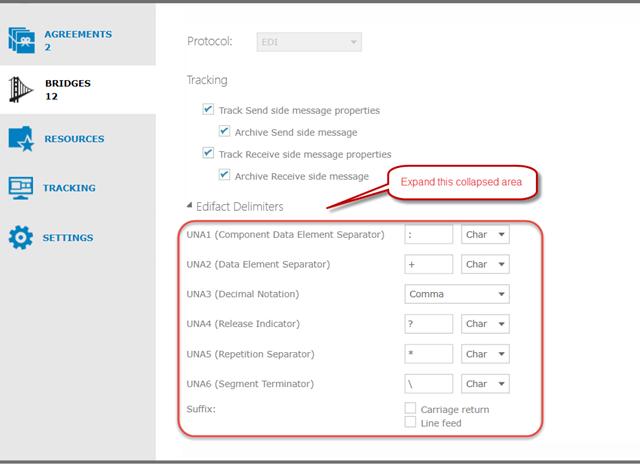Screen dimensions: 640x464
Task: Toggle Track Send side message properties
Action: coord(208,110)
